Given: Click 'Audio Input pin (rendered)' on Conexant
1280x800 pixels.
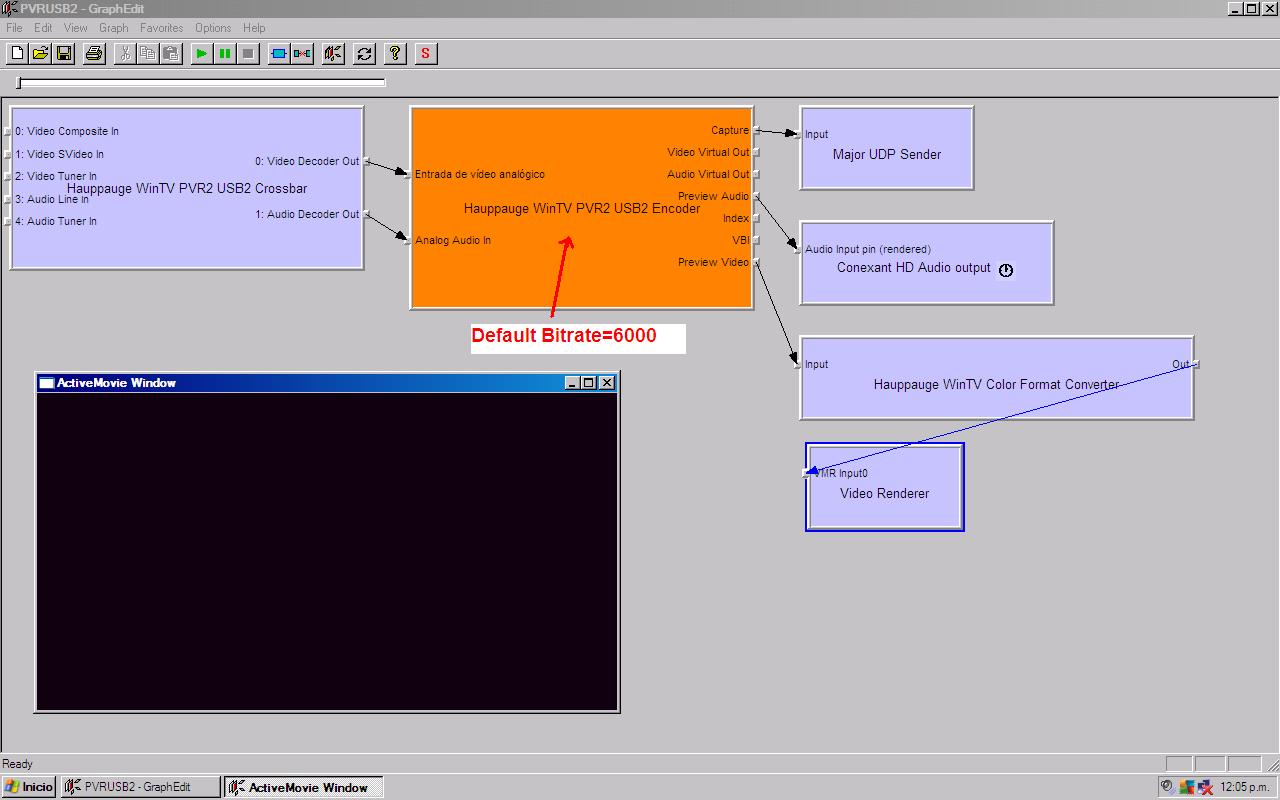Looking at the screenshot, I should pos(797,249).
